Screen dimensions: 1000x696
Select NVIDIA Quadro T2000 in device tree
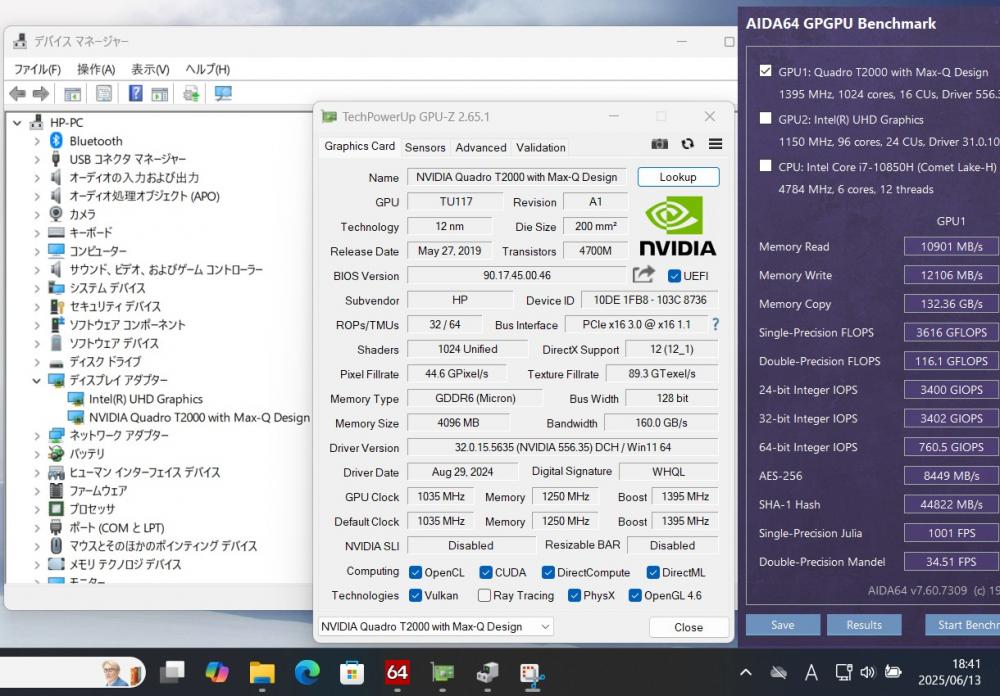pos(199,418)
